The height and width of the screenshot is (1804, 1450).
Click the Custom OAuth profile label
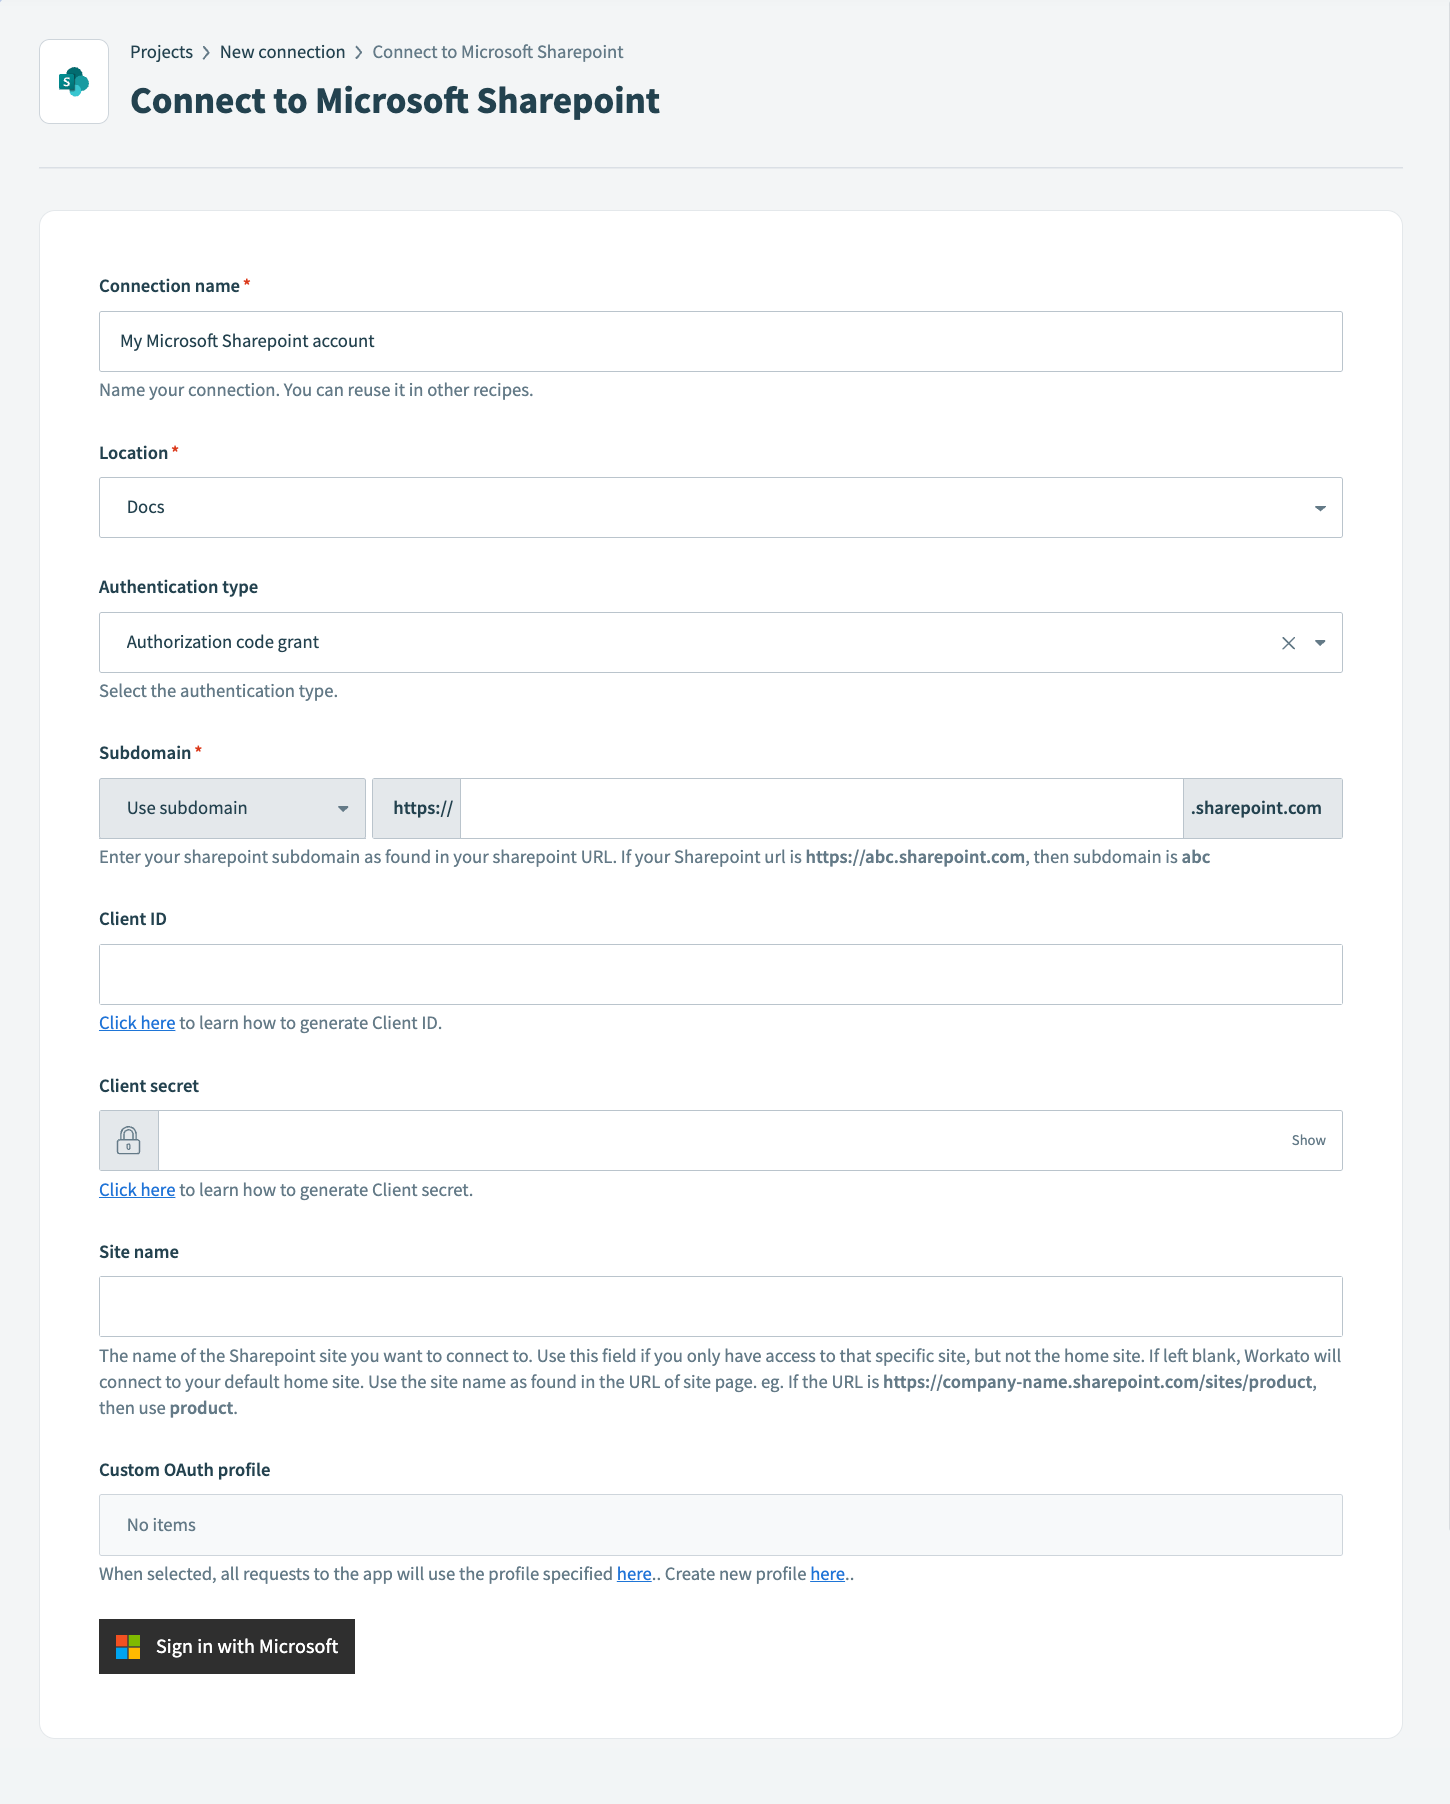(184, 1470)
